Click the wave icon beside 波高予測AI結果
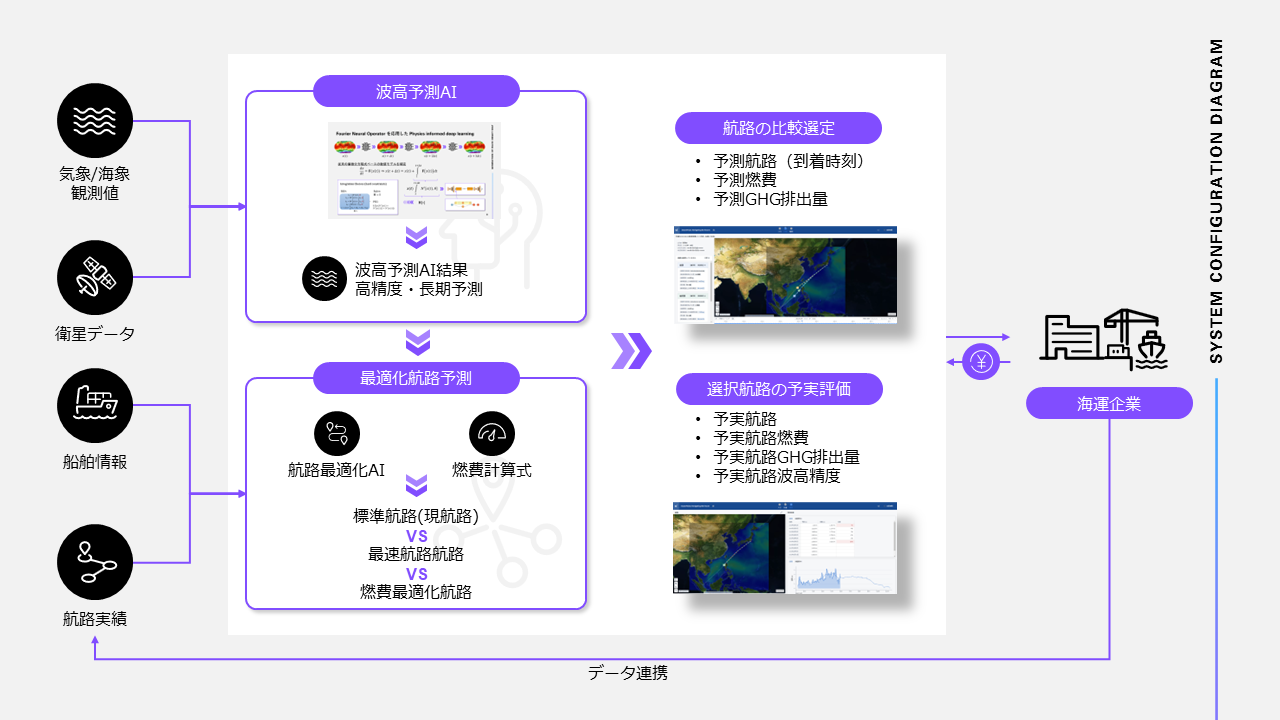The height and width of the screenshot is (720, 1280). click(324, 278)
